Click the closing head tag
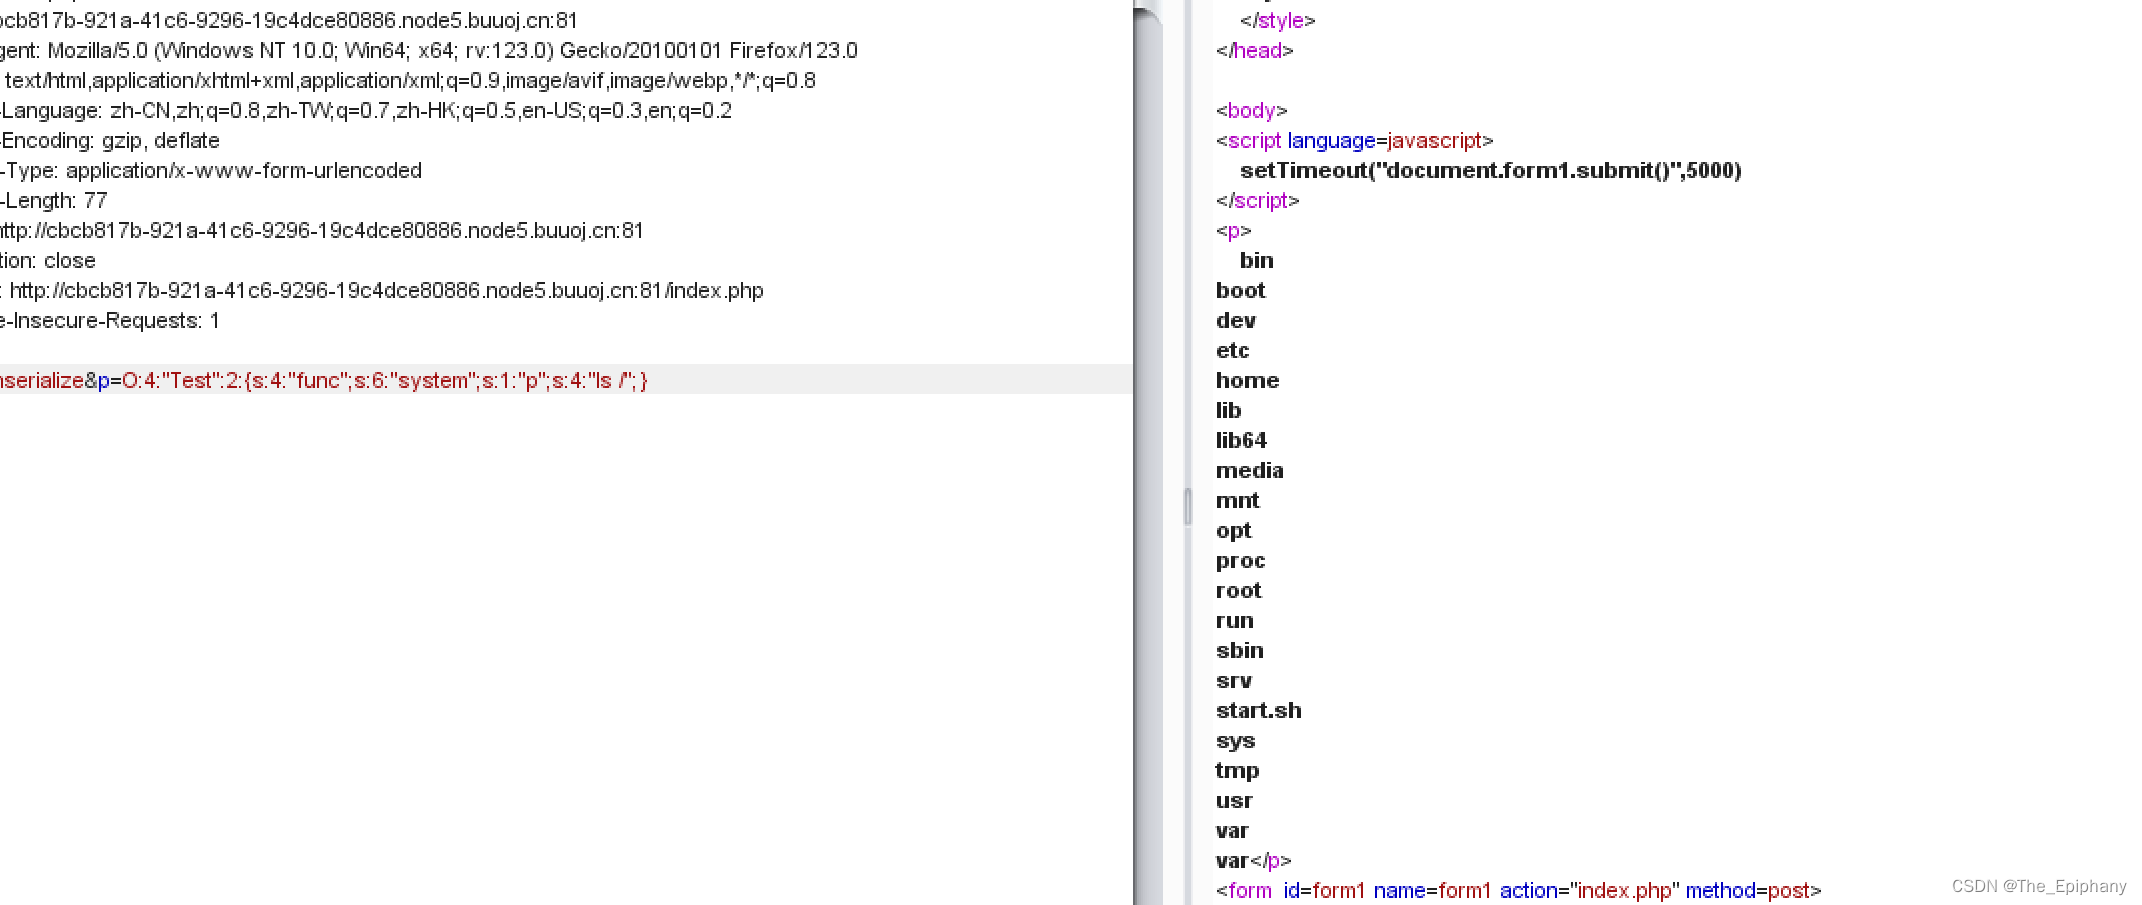The image size is (2142, 905). [1254, 50]
